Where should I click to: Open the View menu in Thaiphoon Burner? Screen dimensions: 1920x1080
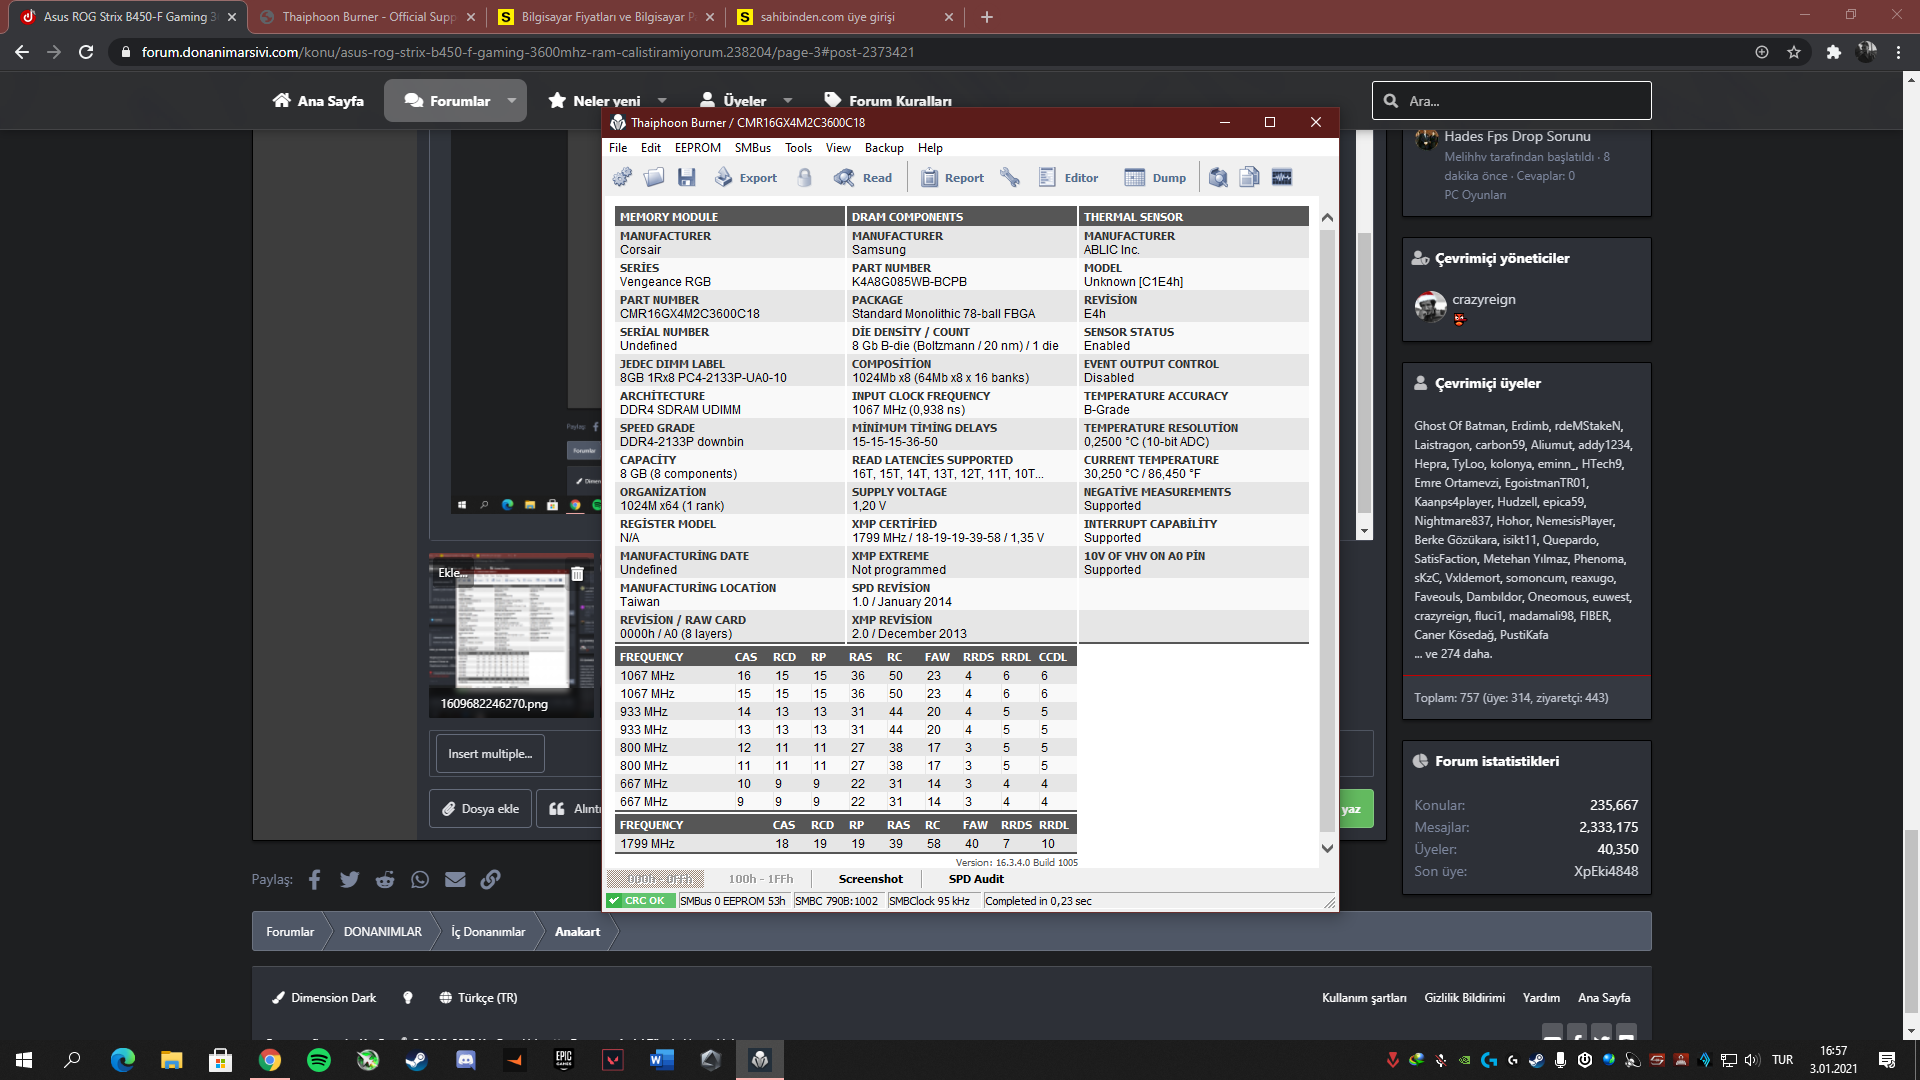pos(838,147)
